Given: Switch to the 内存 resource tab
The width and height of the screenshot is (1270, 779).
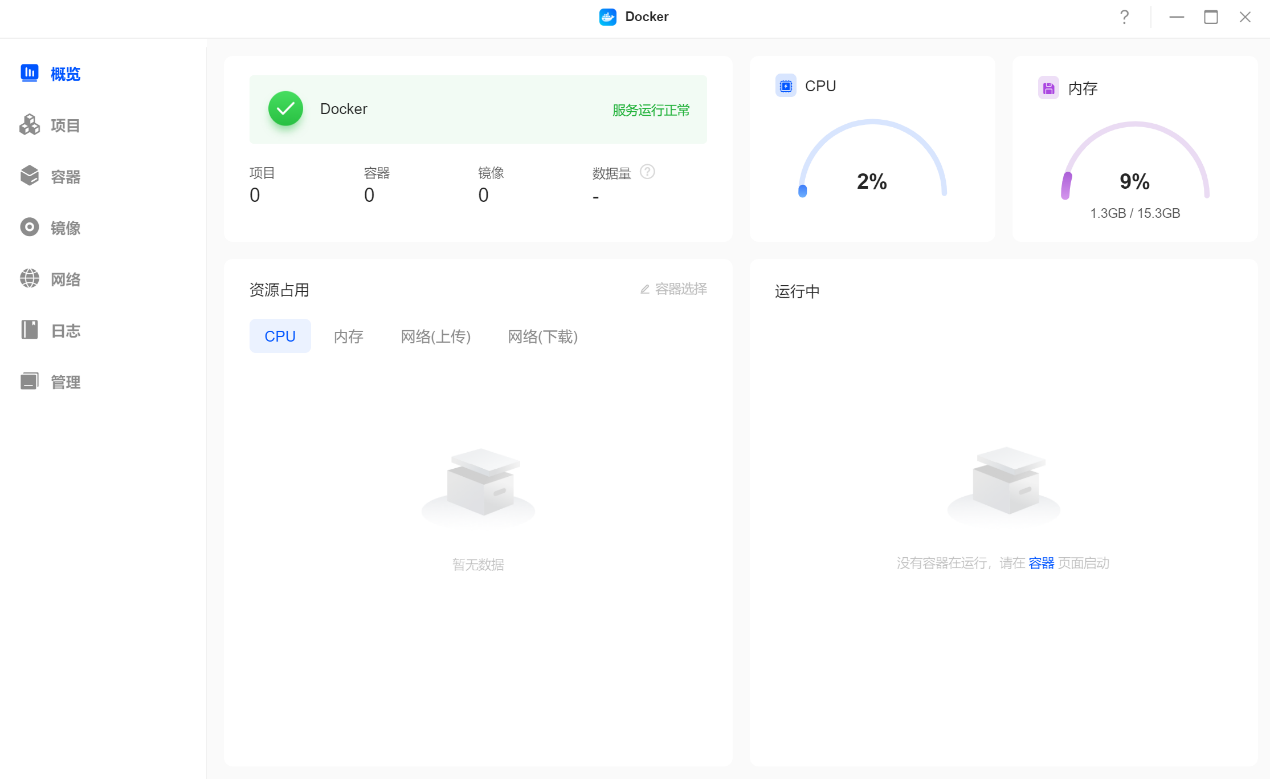Looking at the screenshot, I should tap(348, 336).
